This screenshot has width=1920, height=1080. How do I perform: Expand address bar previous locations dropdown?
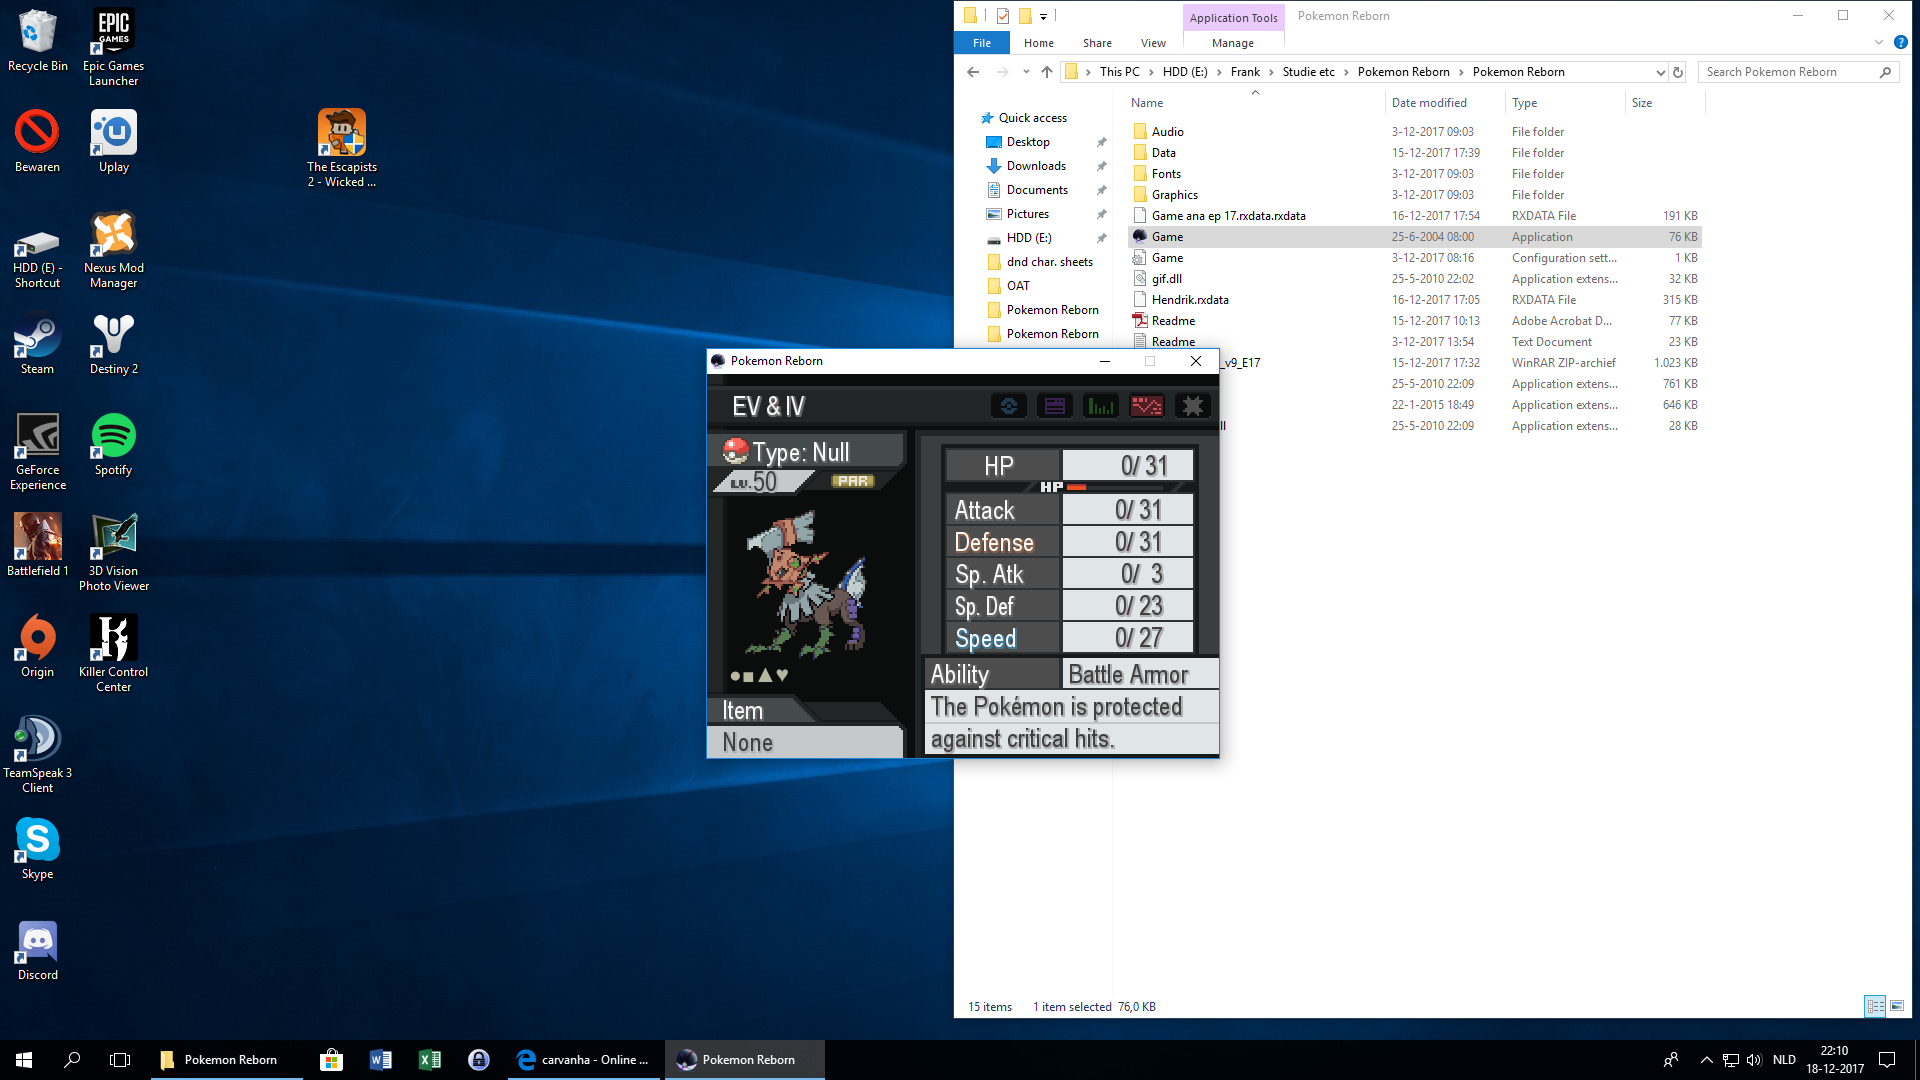(x=1660, y=72)
